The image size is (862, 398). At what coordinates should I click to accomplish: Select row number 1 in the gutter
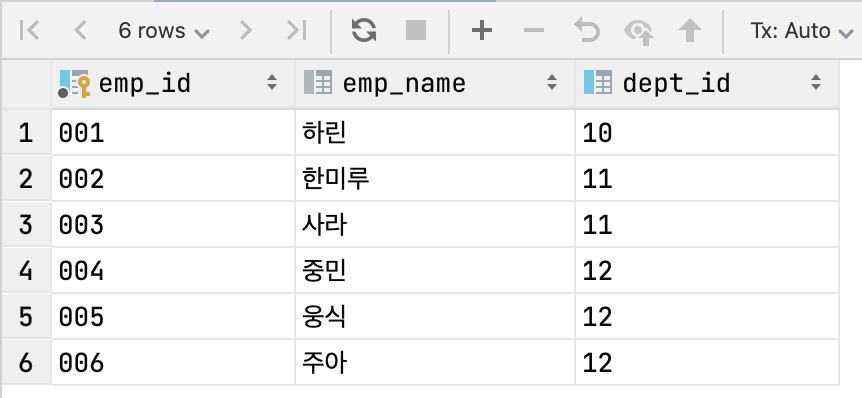[26, 132]
